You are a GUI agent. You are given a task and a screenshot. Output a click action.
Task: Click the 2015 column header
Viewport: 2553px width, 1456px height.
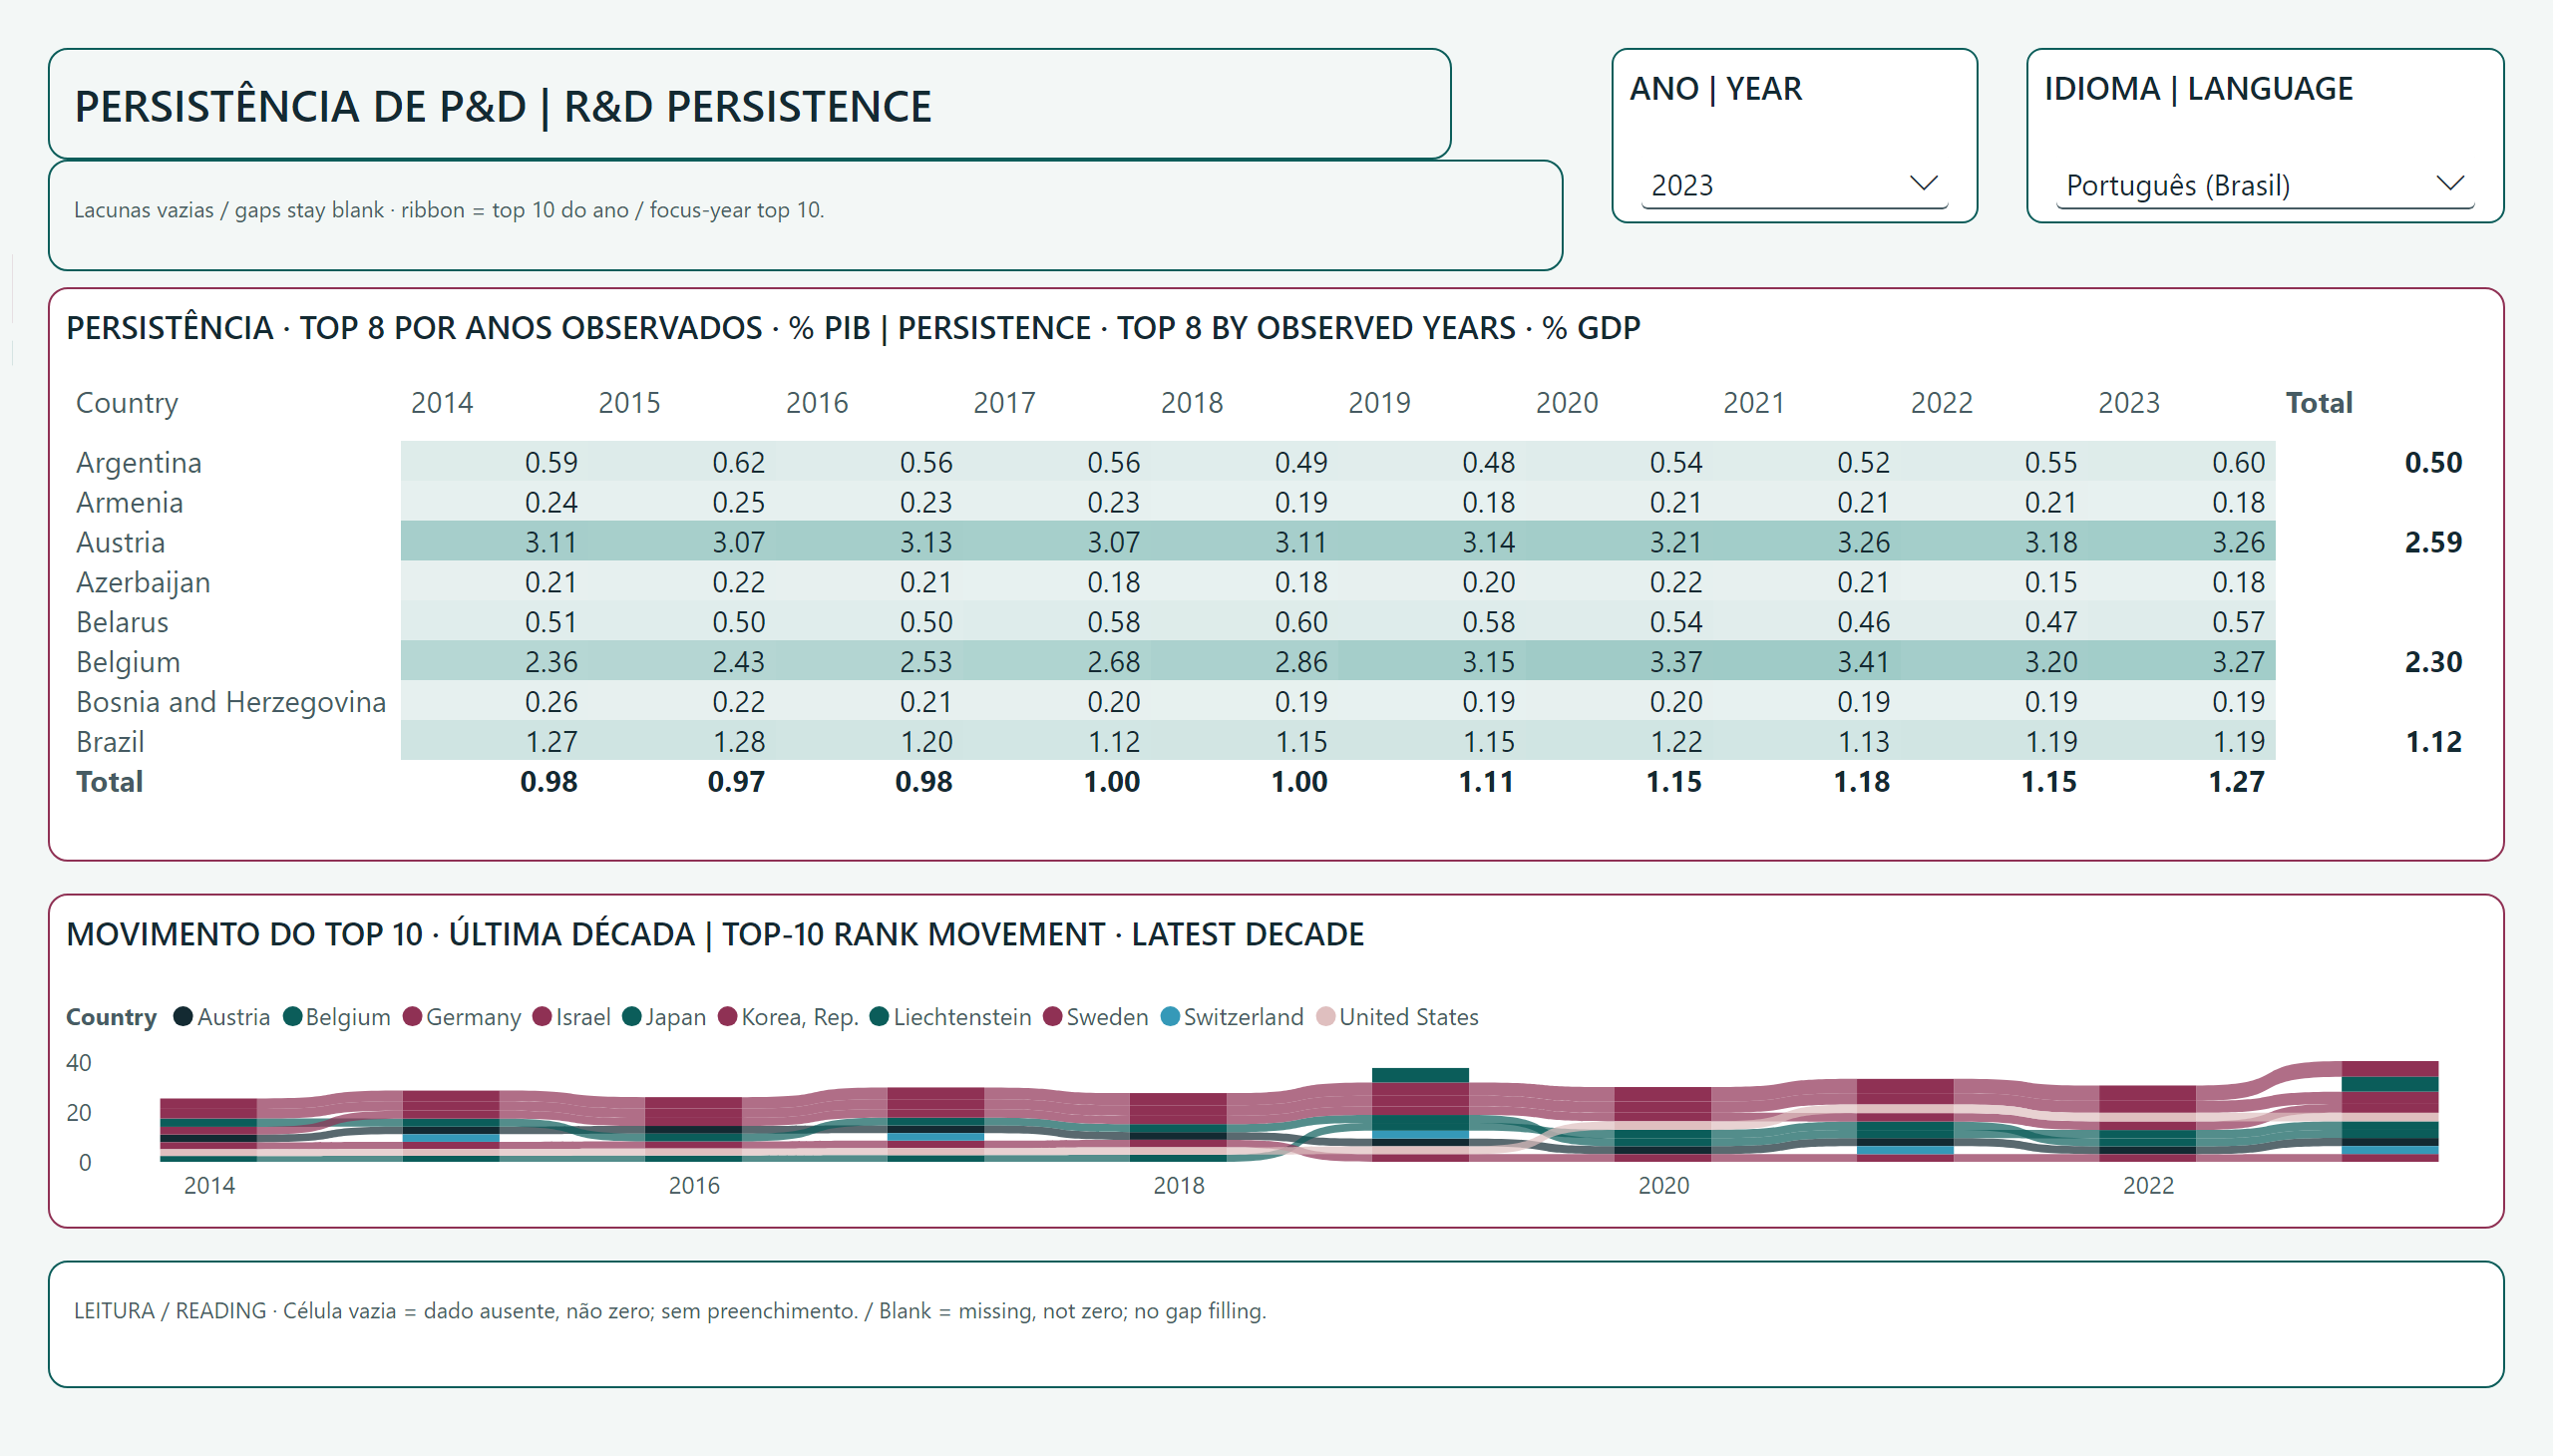click(x=629, y=403)
